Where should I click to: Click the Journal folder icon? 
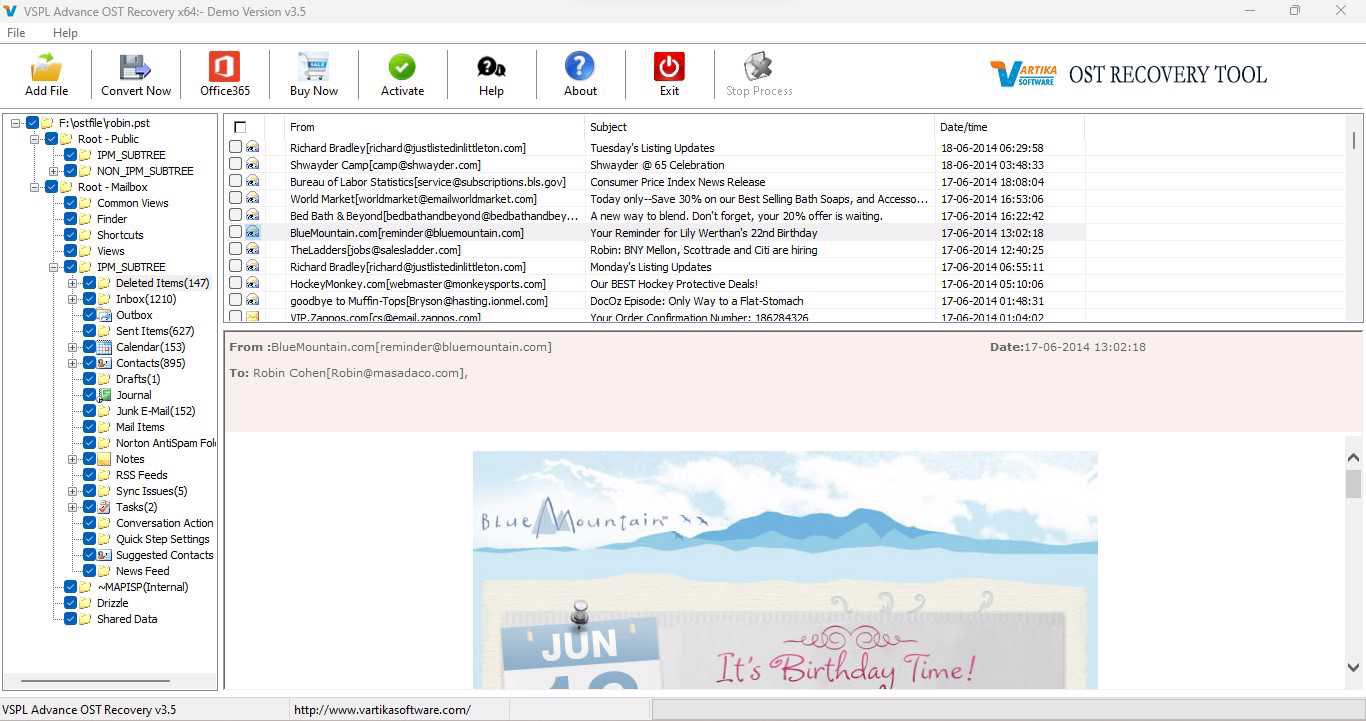(x=104, y=395)
